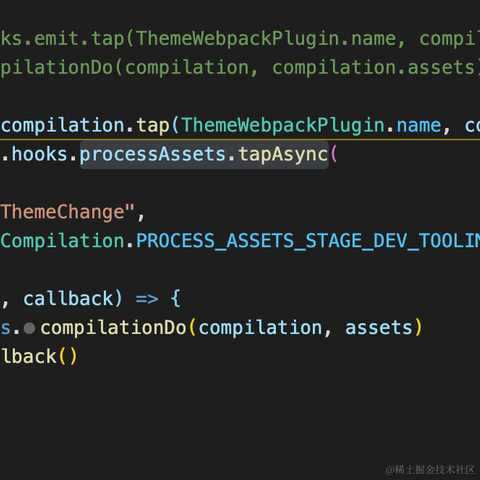Click commented compilation.assets text in green
This screenshot has width=480, height=480.
[x=373, y=68]
